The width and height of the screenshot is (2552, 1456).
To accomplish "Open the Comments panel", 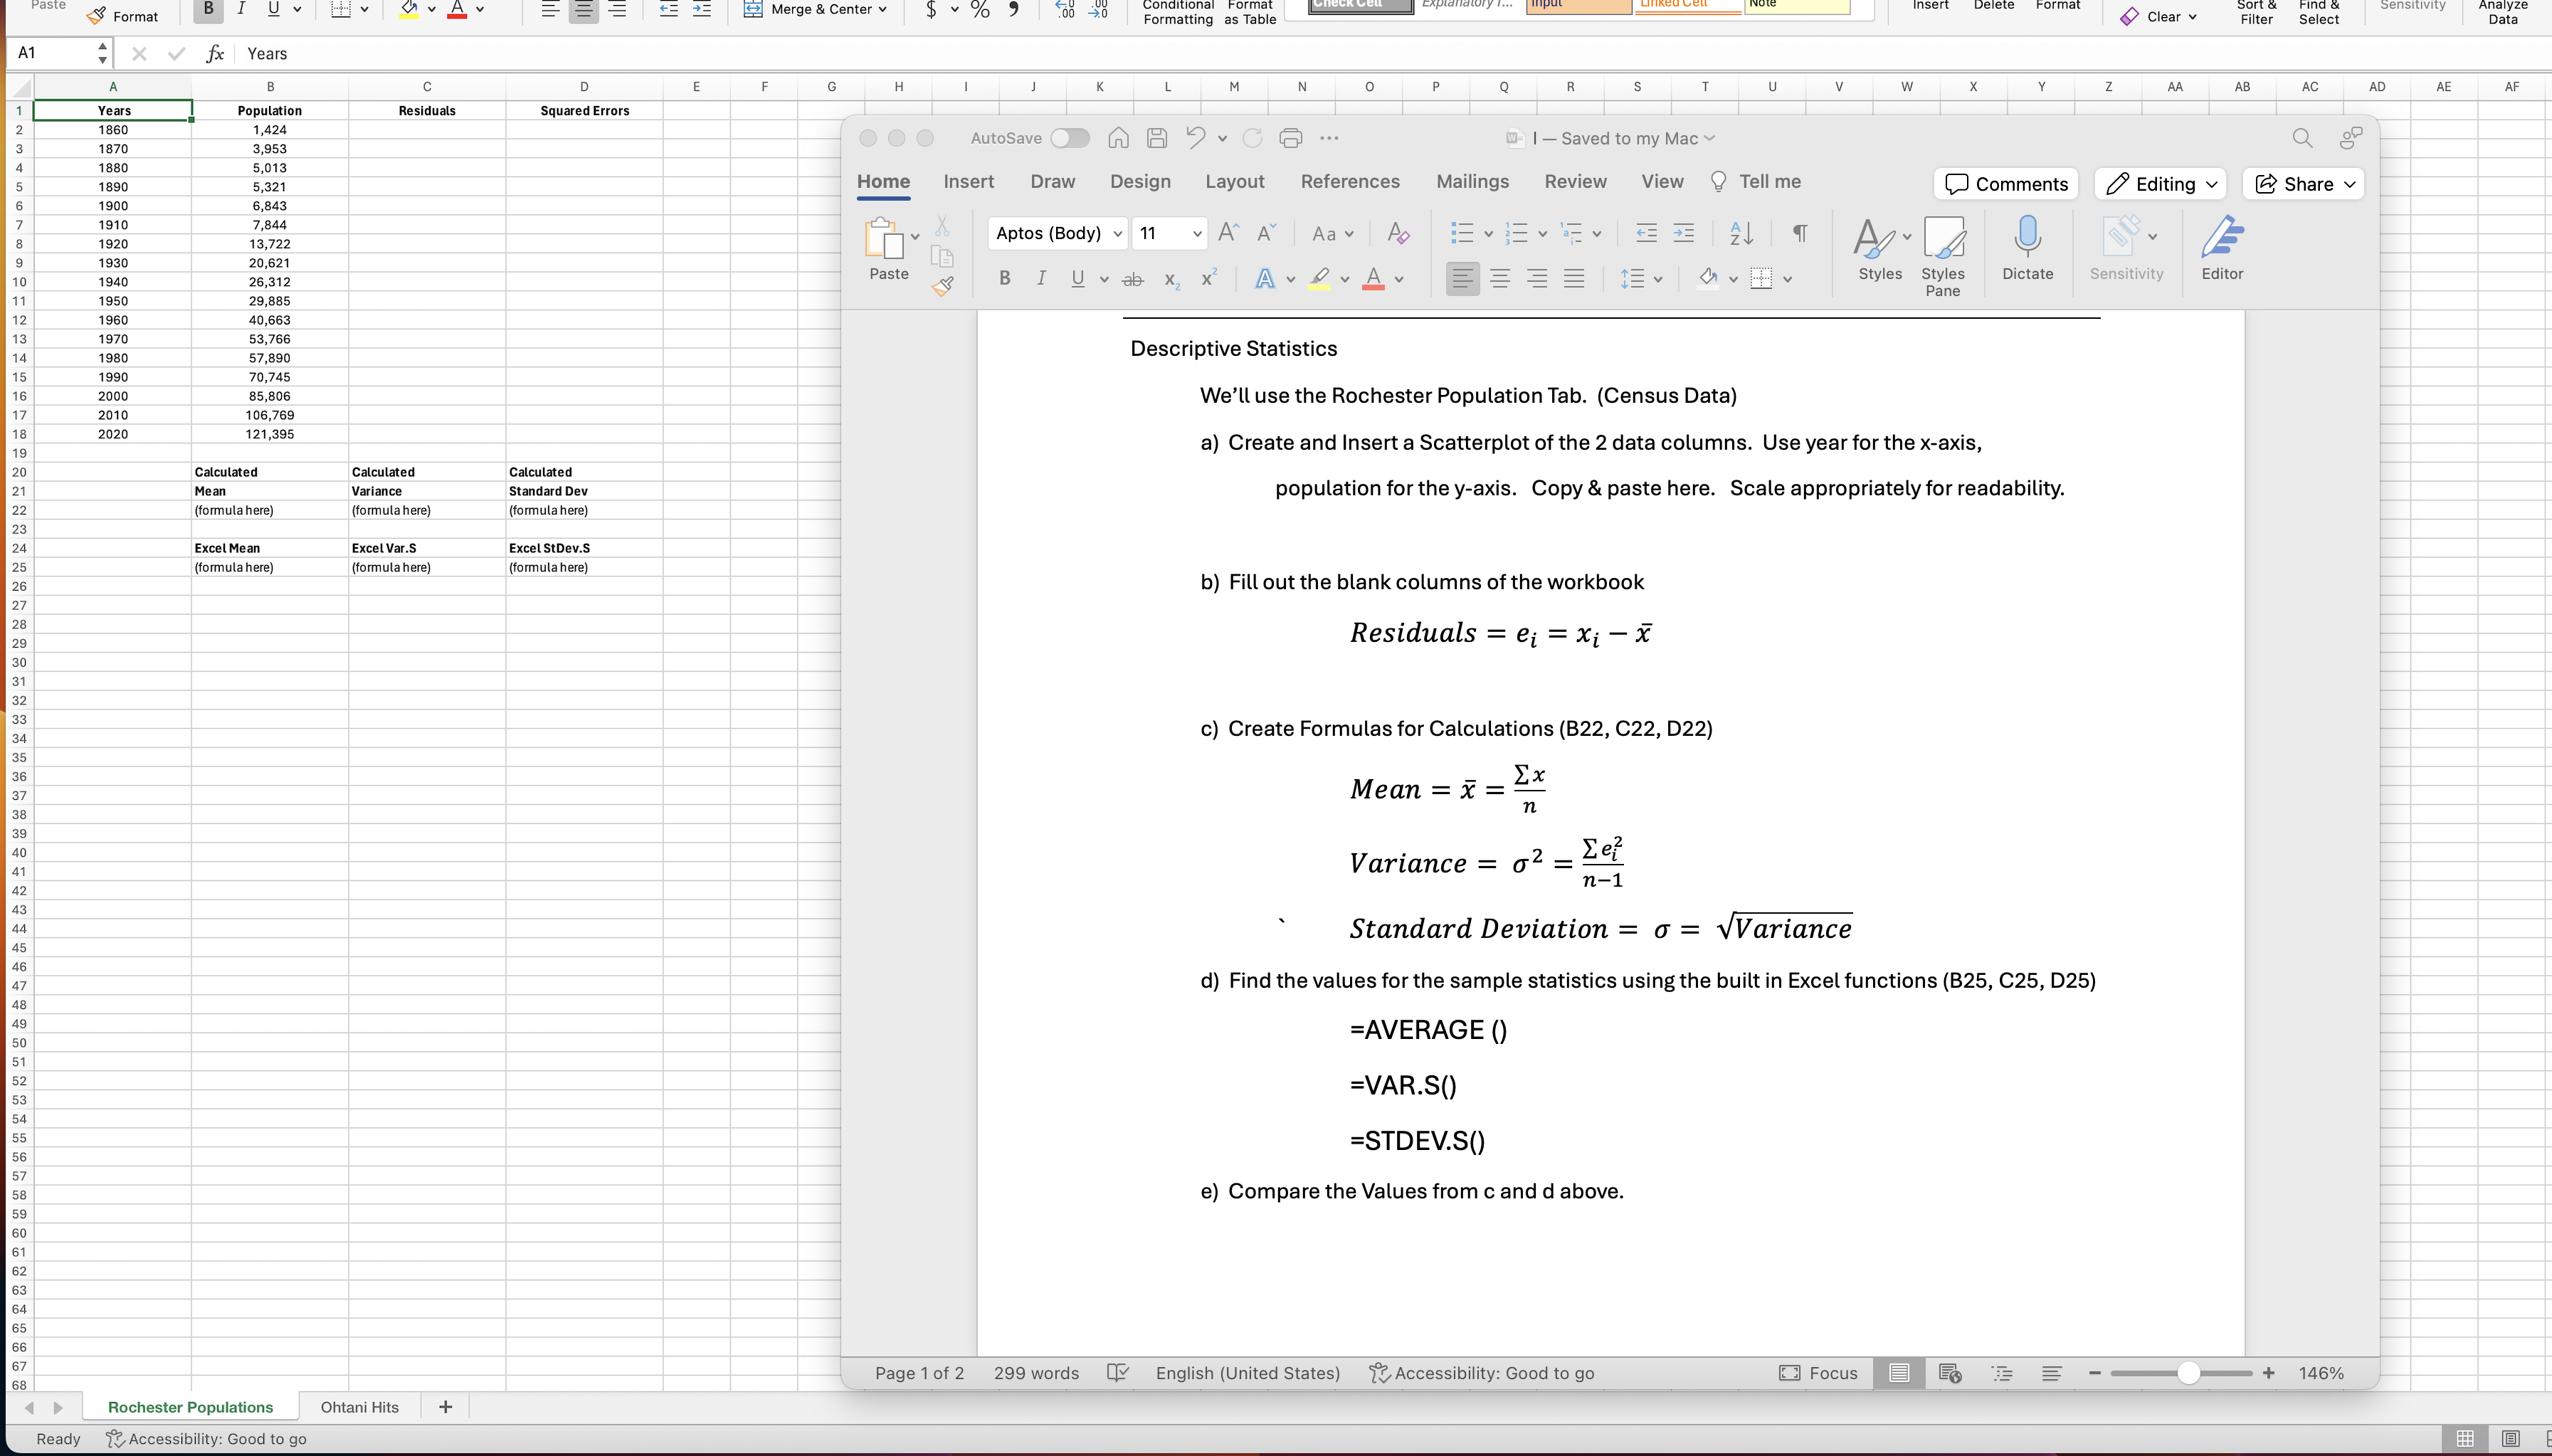I will [x=2006, y=184].
